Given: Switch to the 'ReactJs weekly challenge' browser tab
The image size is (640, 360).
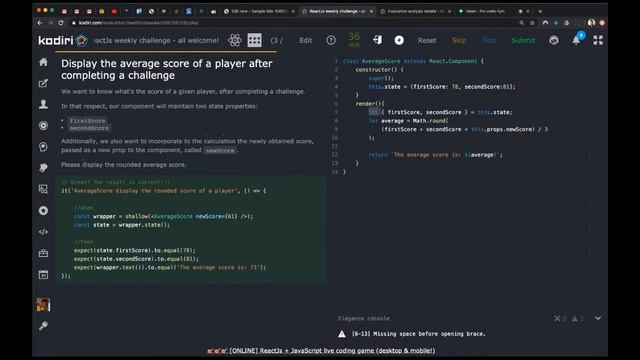Looking at the screenshot, I should click(x=337, y=11).
